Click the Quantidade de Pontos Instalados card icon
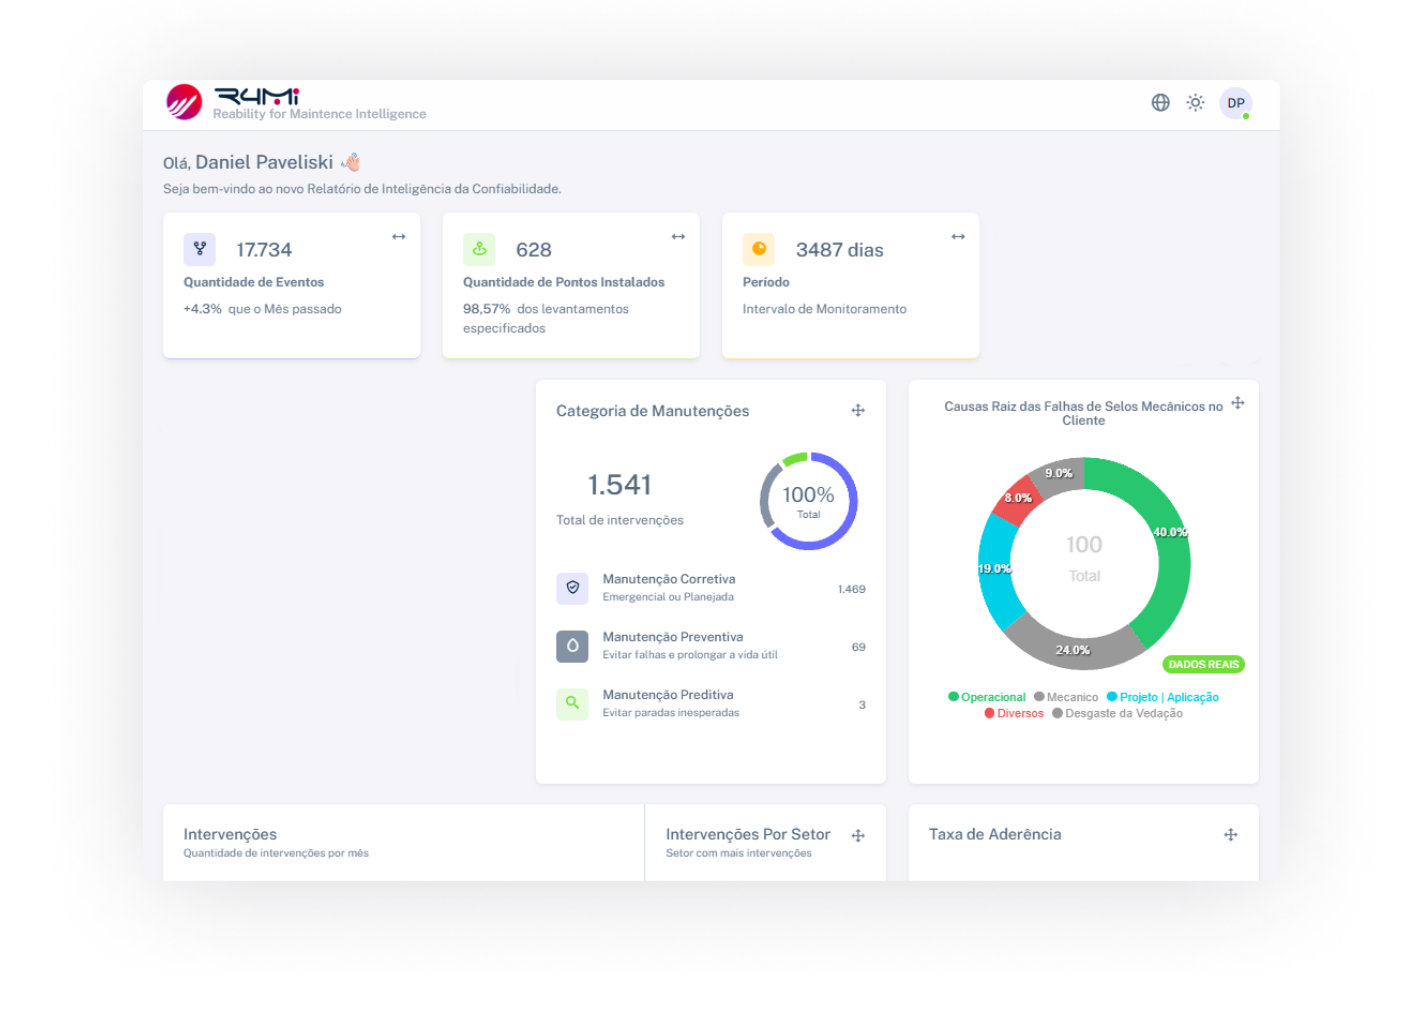The width and height of the screenshot is (1425, 1018). (x=479, y=249)
